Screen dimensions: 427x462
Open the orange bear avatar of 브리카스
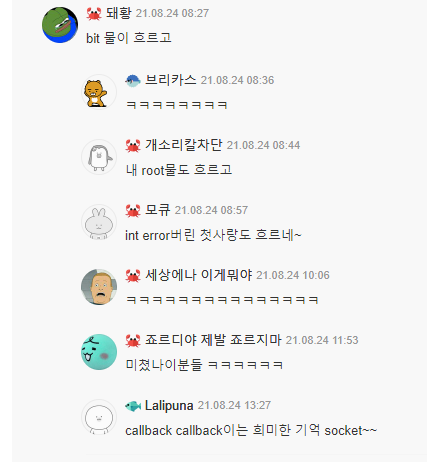[x=99, y=92]
